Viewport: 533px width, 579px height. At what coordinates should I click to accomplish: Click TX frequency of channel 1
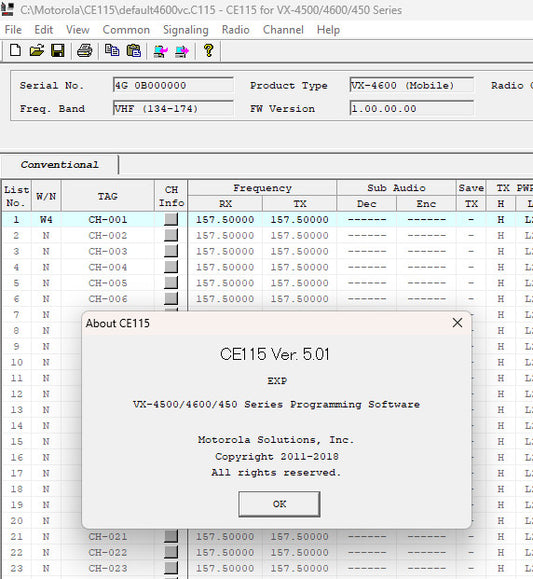point(300,220)
